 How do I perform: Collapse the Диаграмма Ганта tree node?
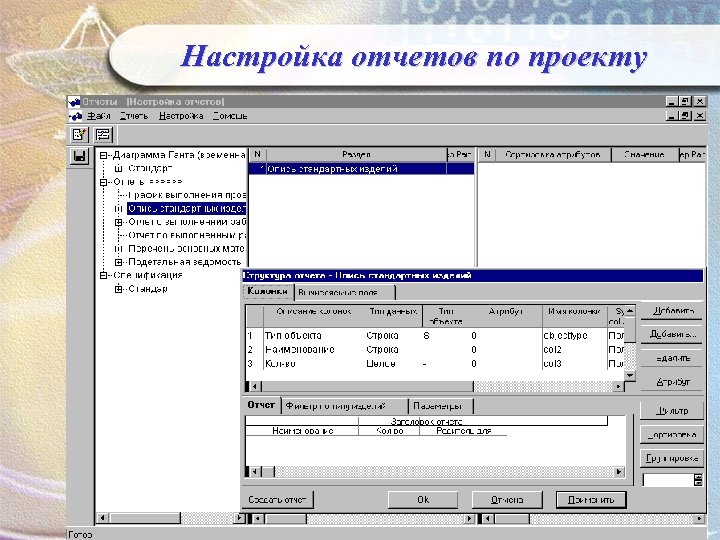[103, 156]
